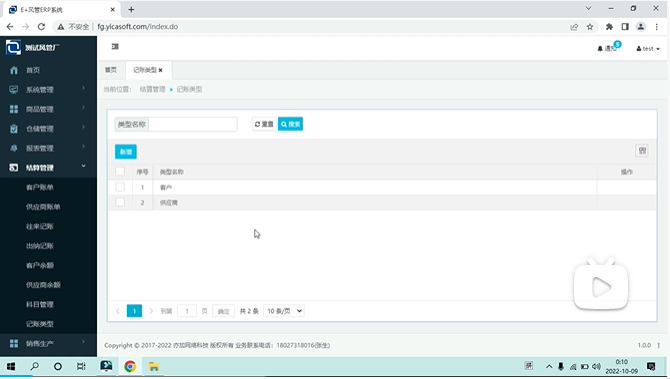This screenshot has width=670, height=379.
Task: Go back using the browser back arrow
Action: (x=10, y=26)
